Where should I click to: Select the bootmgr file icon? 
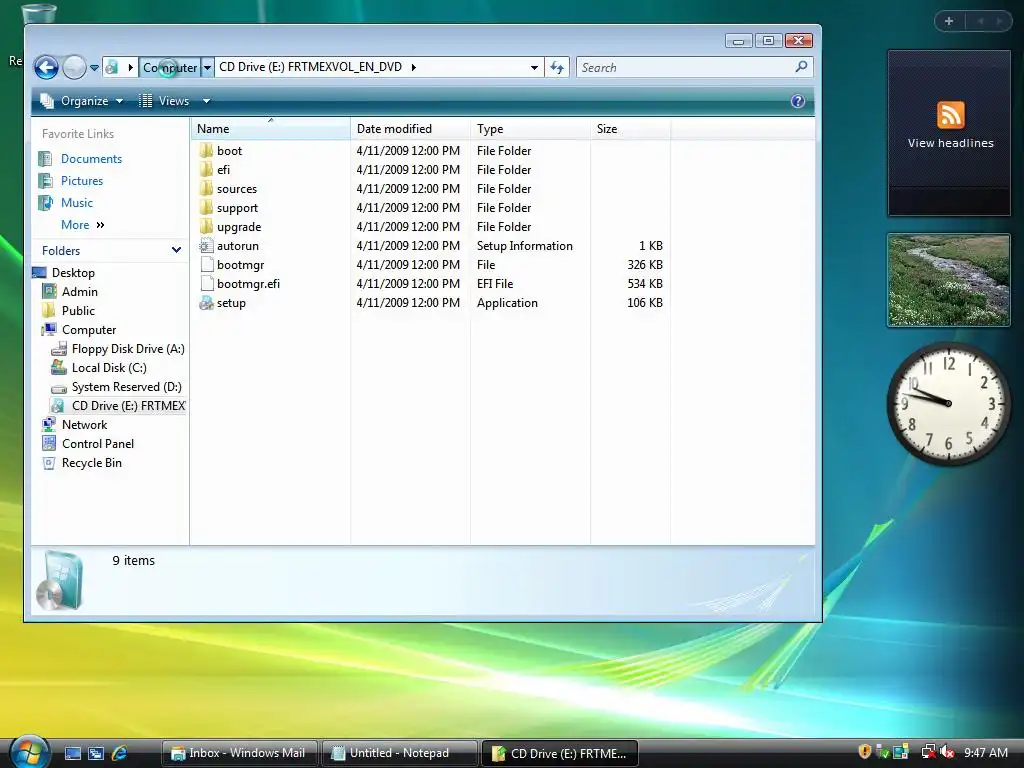206,264
